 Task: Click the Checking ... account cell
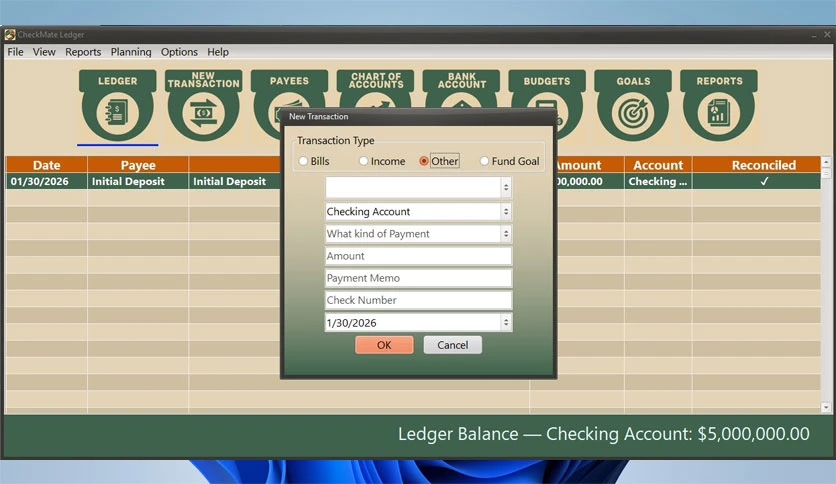[658, 181]
